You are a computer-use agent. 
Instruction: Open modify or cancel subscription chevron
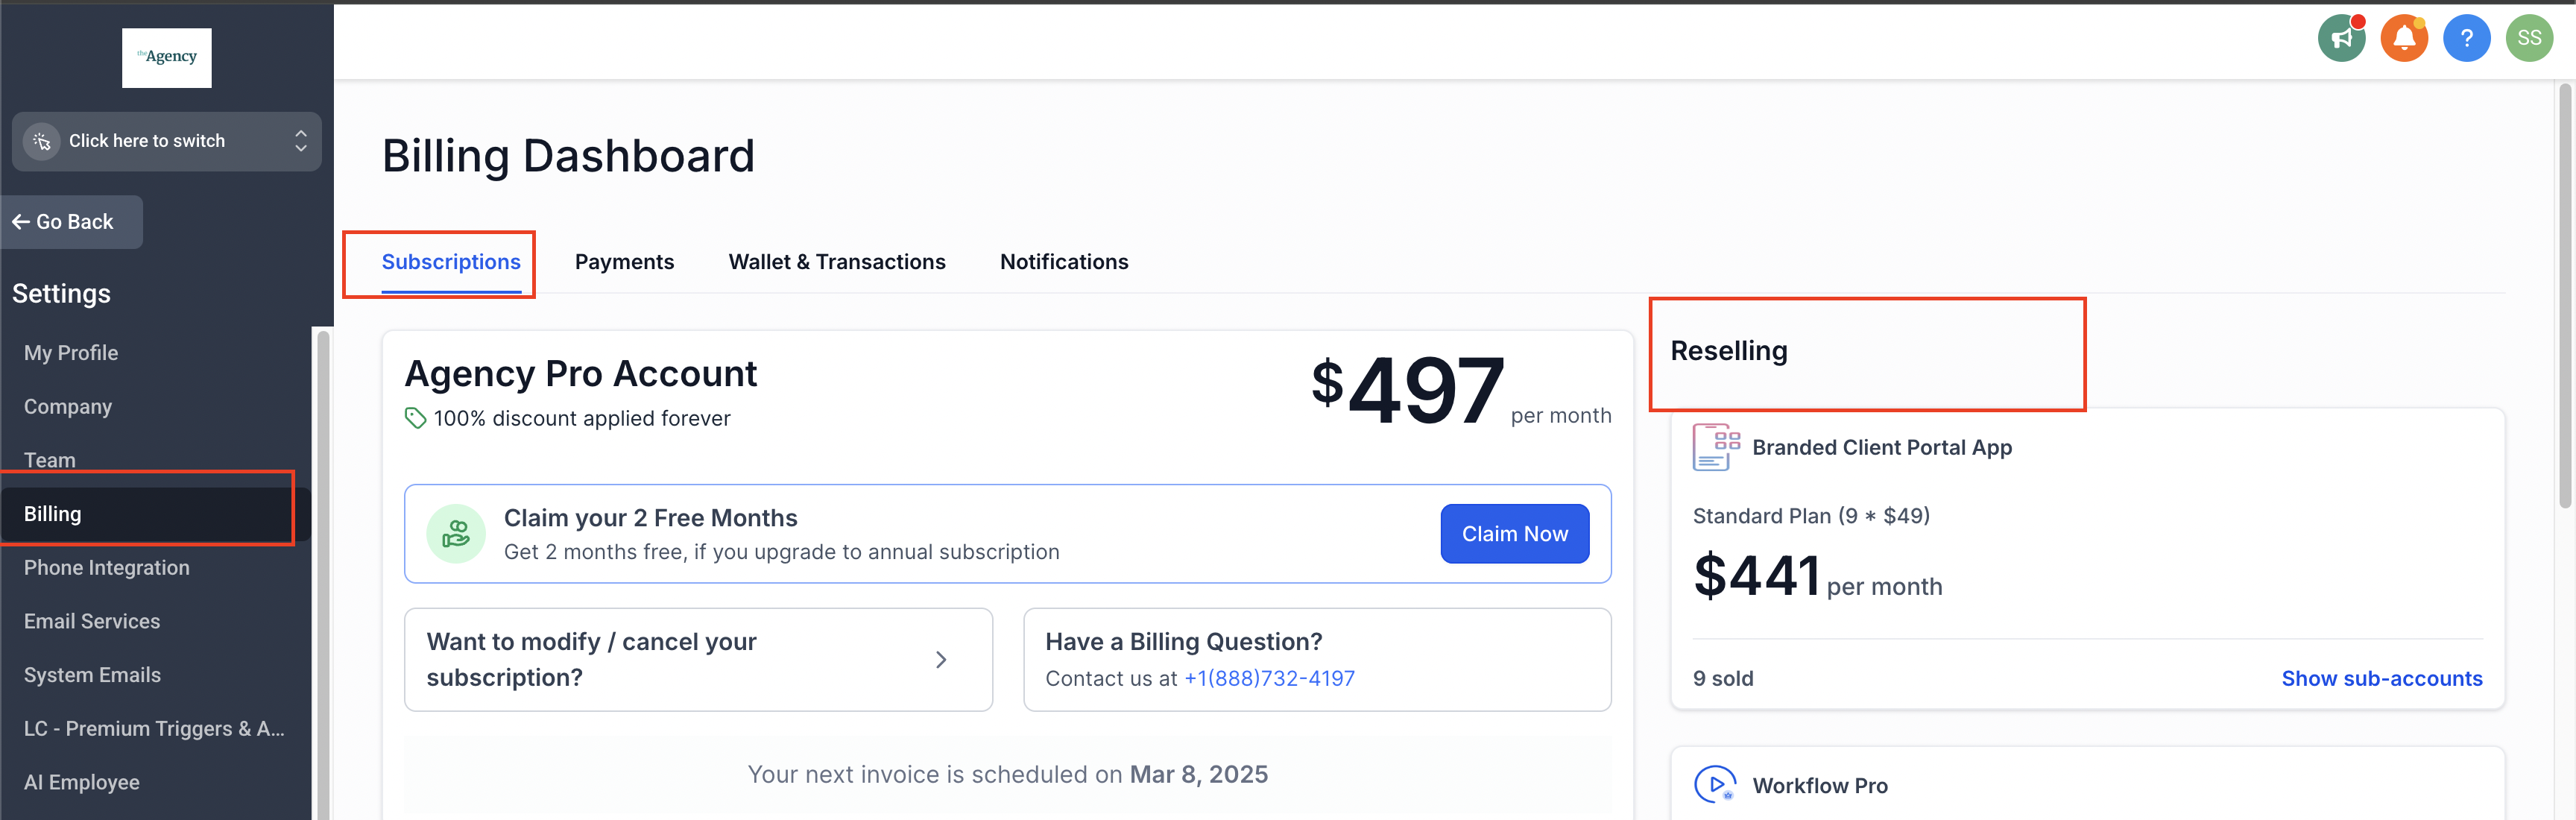coord(940,660)
